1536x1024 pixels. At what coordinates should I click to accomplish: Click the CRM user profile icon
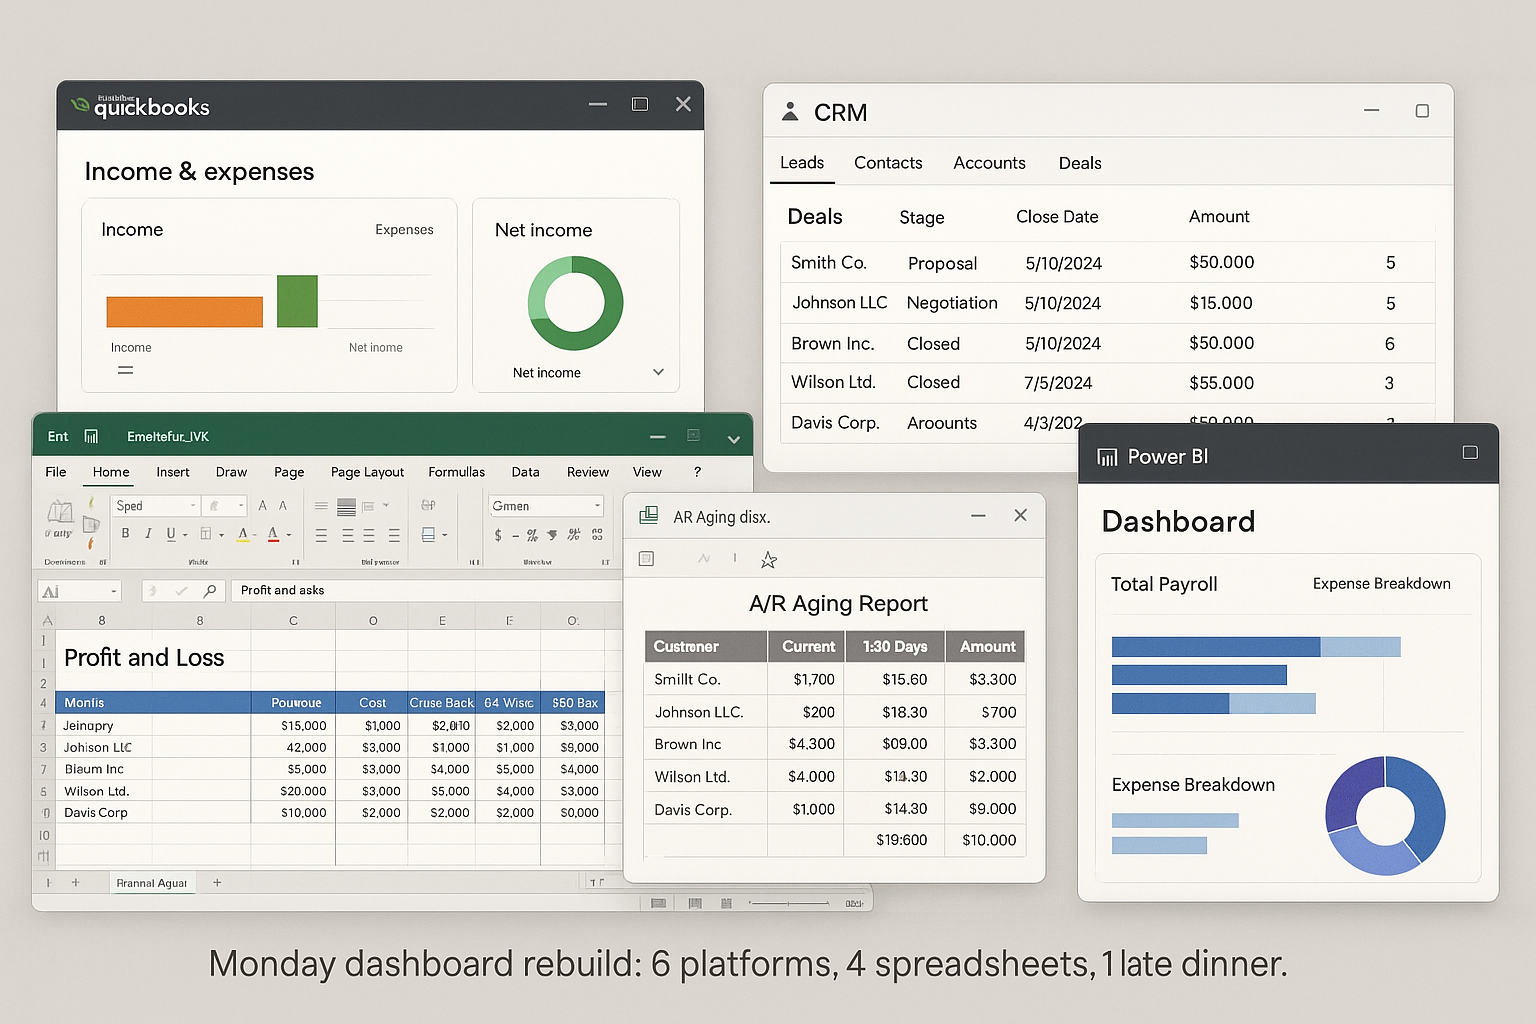coord(790,111)
